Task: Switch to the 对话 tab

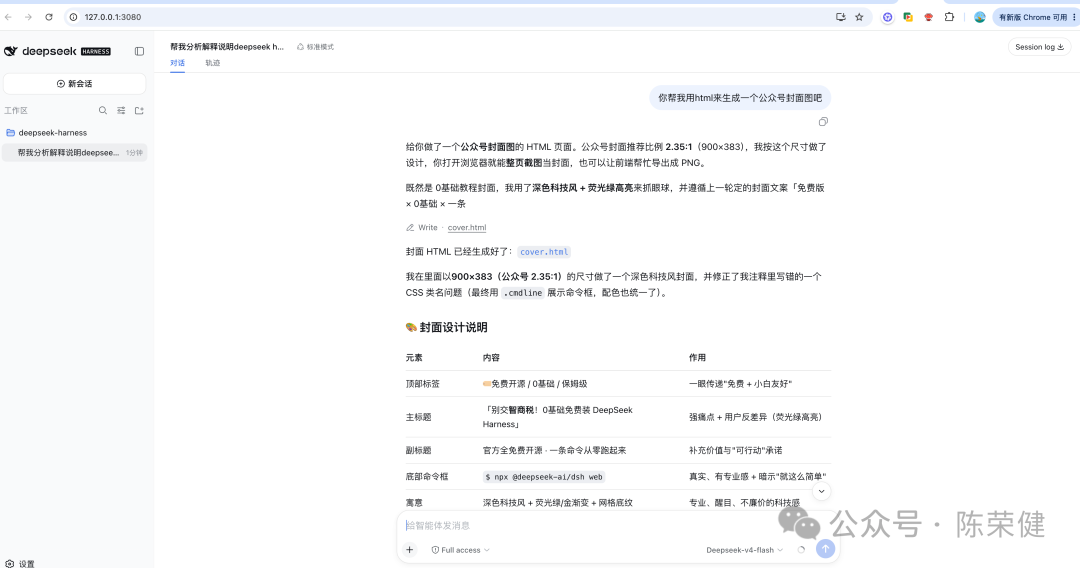Action: click(178, 63)
